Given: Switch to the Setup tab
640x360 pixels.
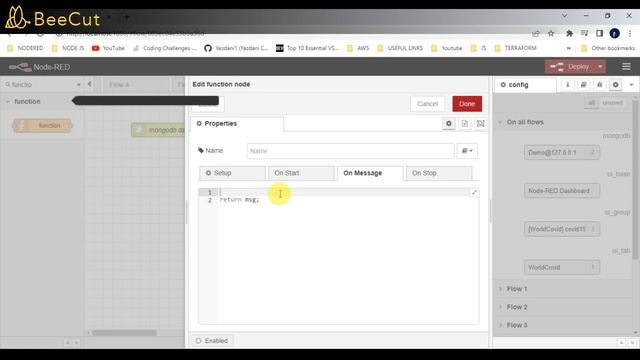Looking at the screenshot, I should point(232,173).
